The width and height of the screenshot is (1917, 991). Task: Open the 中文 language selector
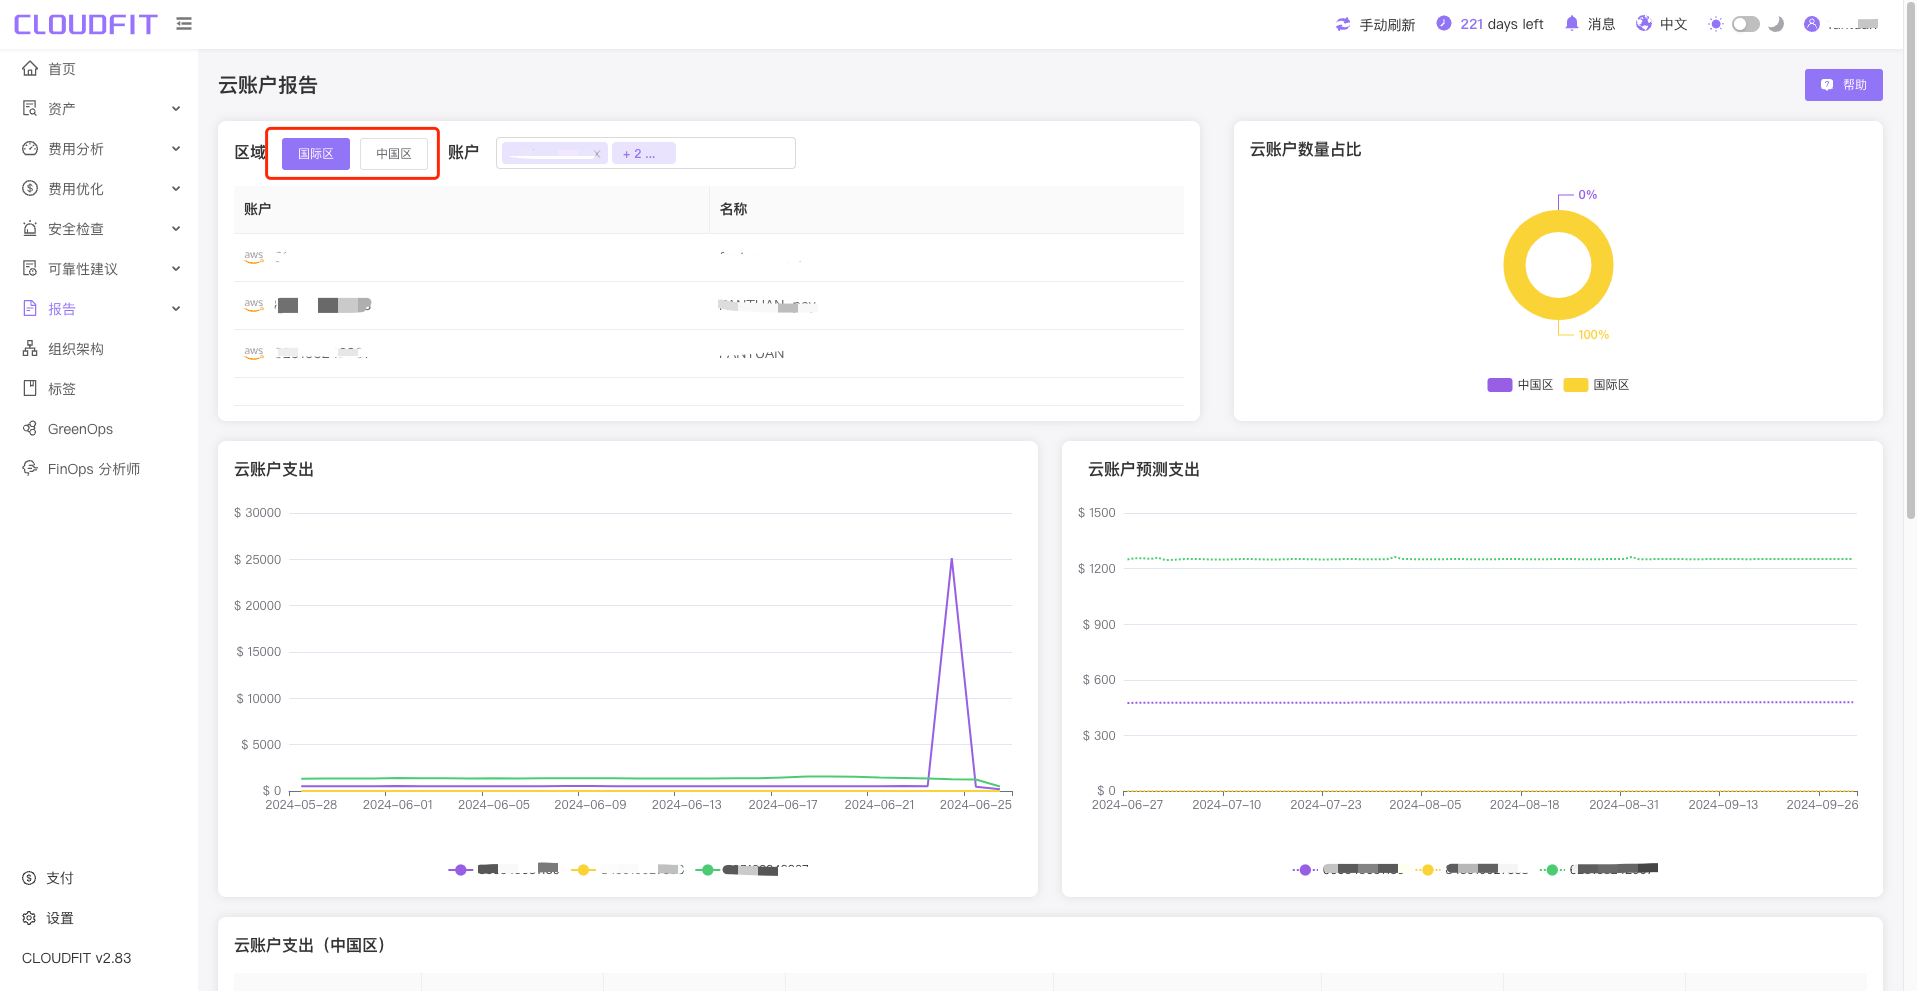1674,24
